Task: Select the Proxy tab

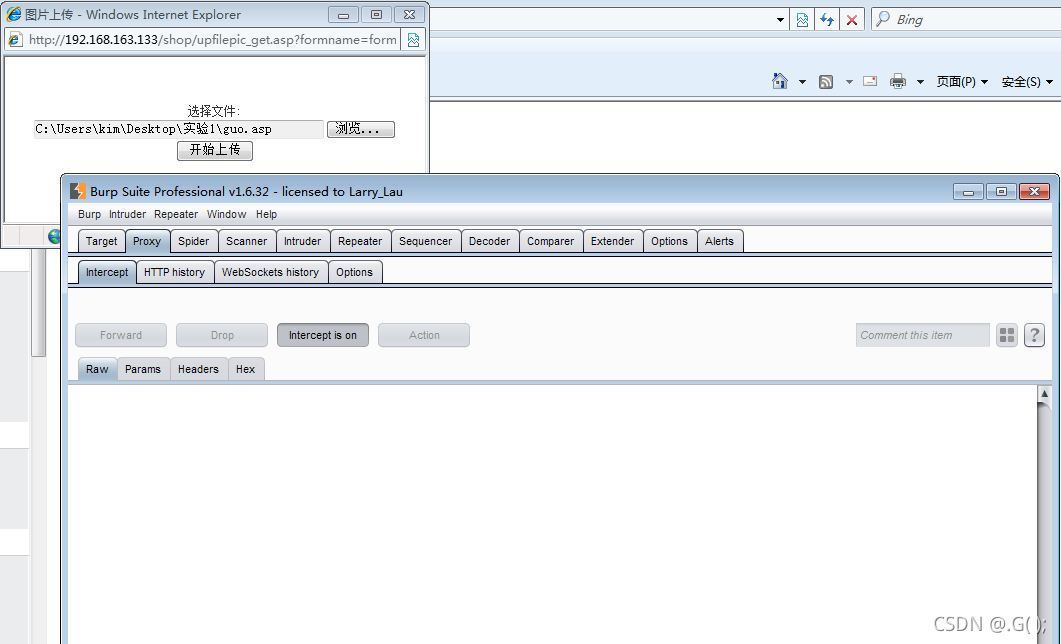Action: (147, 241)
